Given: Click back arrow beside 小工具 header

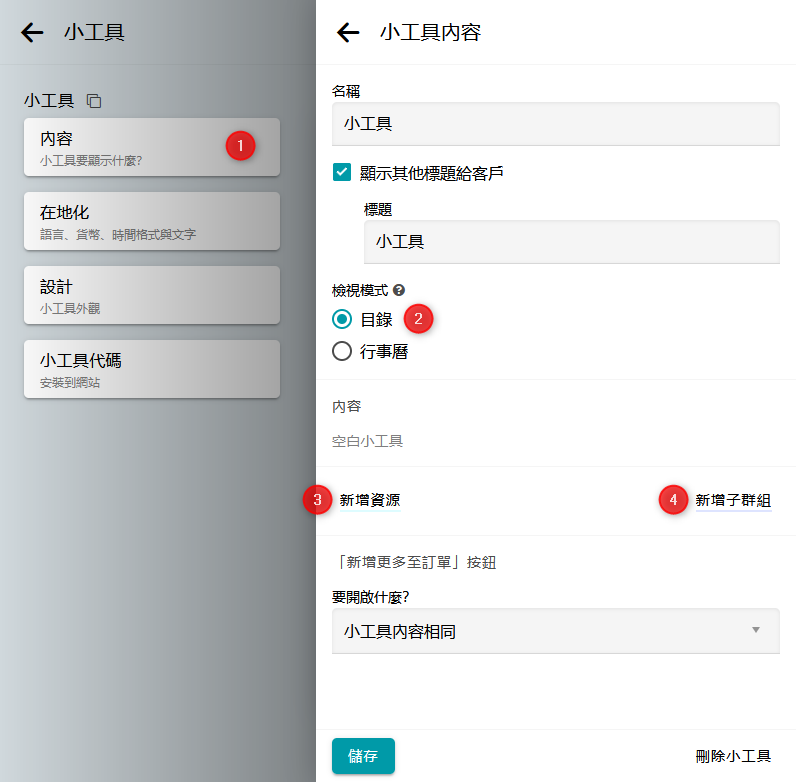Looking at the screenshot, I should click(x=33, y=33).
